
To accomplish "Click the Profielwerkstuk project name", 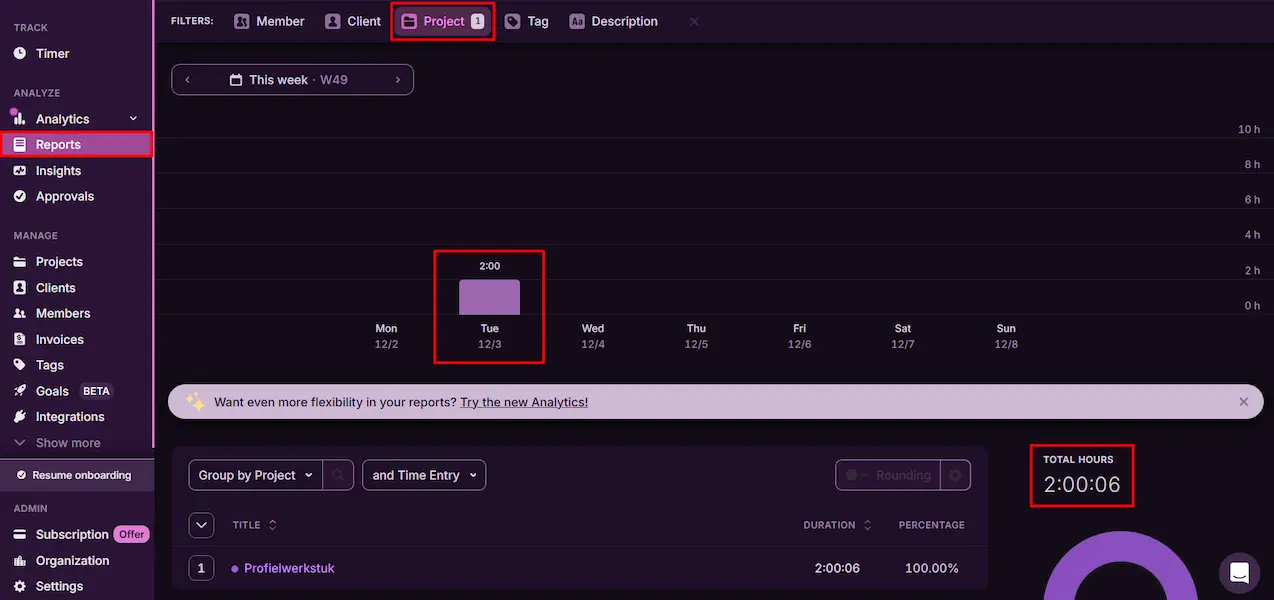I will (x=289, y=568).
